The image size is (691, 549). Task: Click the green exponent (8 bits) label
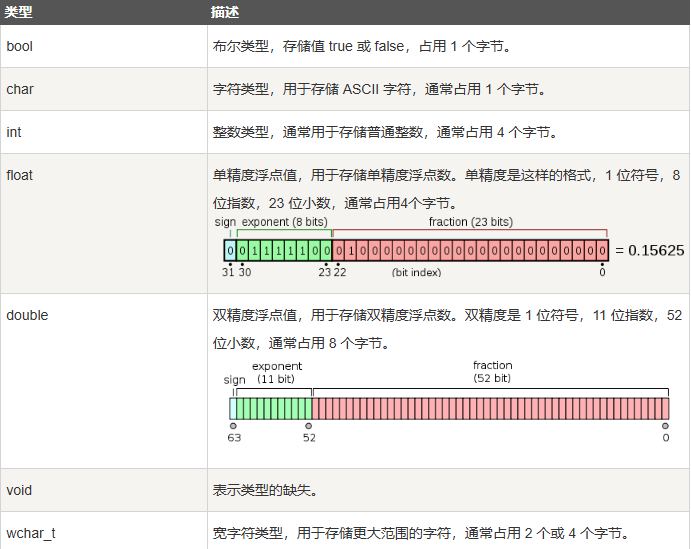(x=285, y=222)
